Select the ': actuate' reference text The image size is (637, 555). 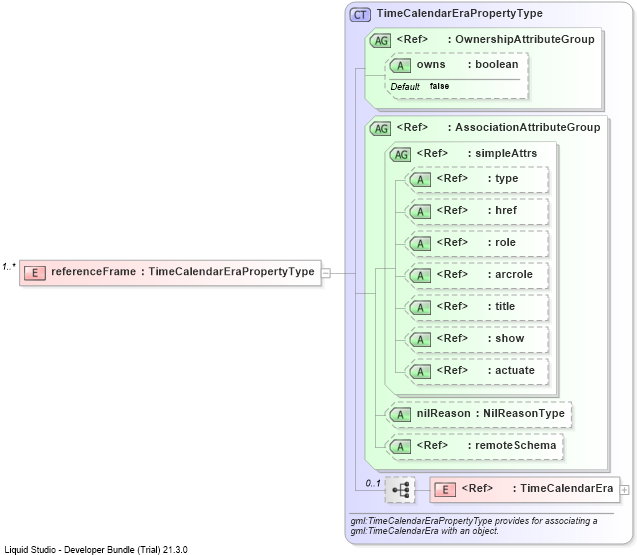pos(511,371)
